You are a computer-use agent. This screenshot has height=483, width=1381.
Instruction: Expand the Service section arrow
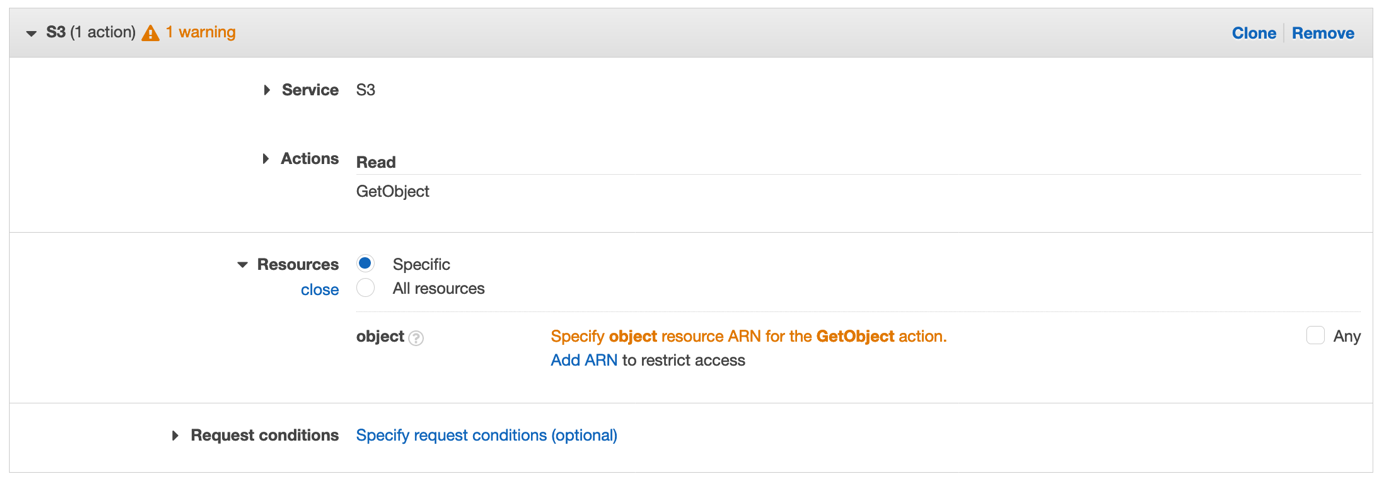tap(267, 90)
